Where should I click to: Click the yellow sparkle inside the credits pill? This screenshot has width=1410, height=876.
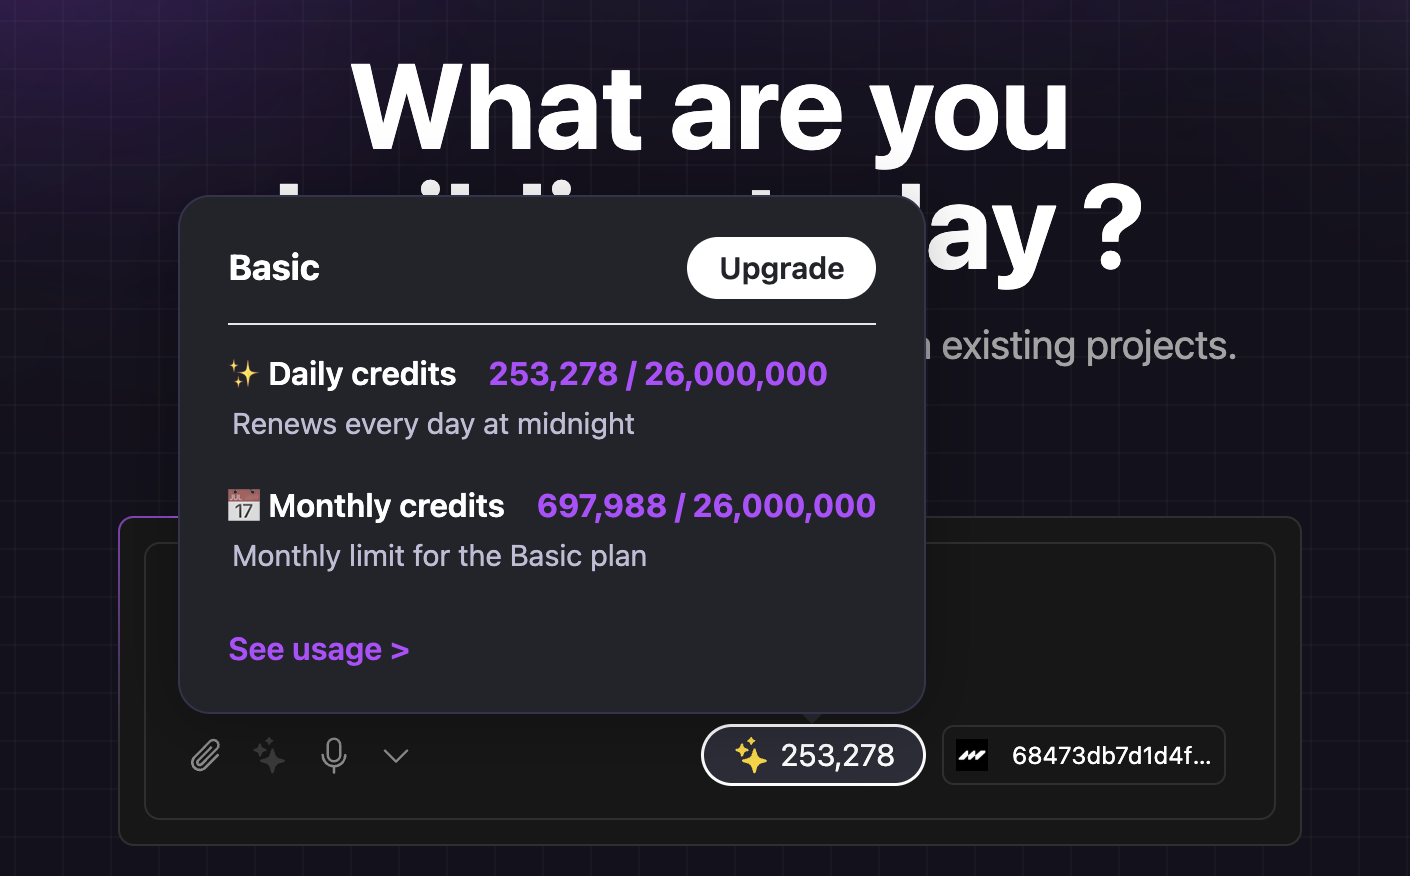coord(750,755)
